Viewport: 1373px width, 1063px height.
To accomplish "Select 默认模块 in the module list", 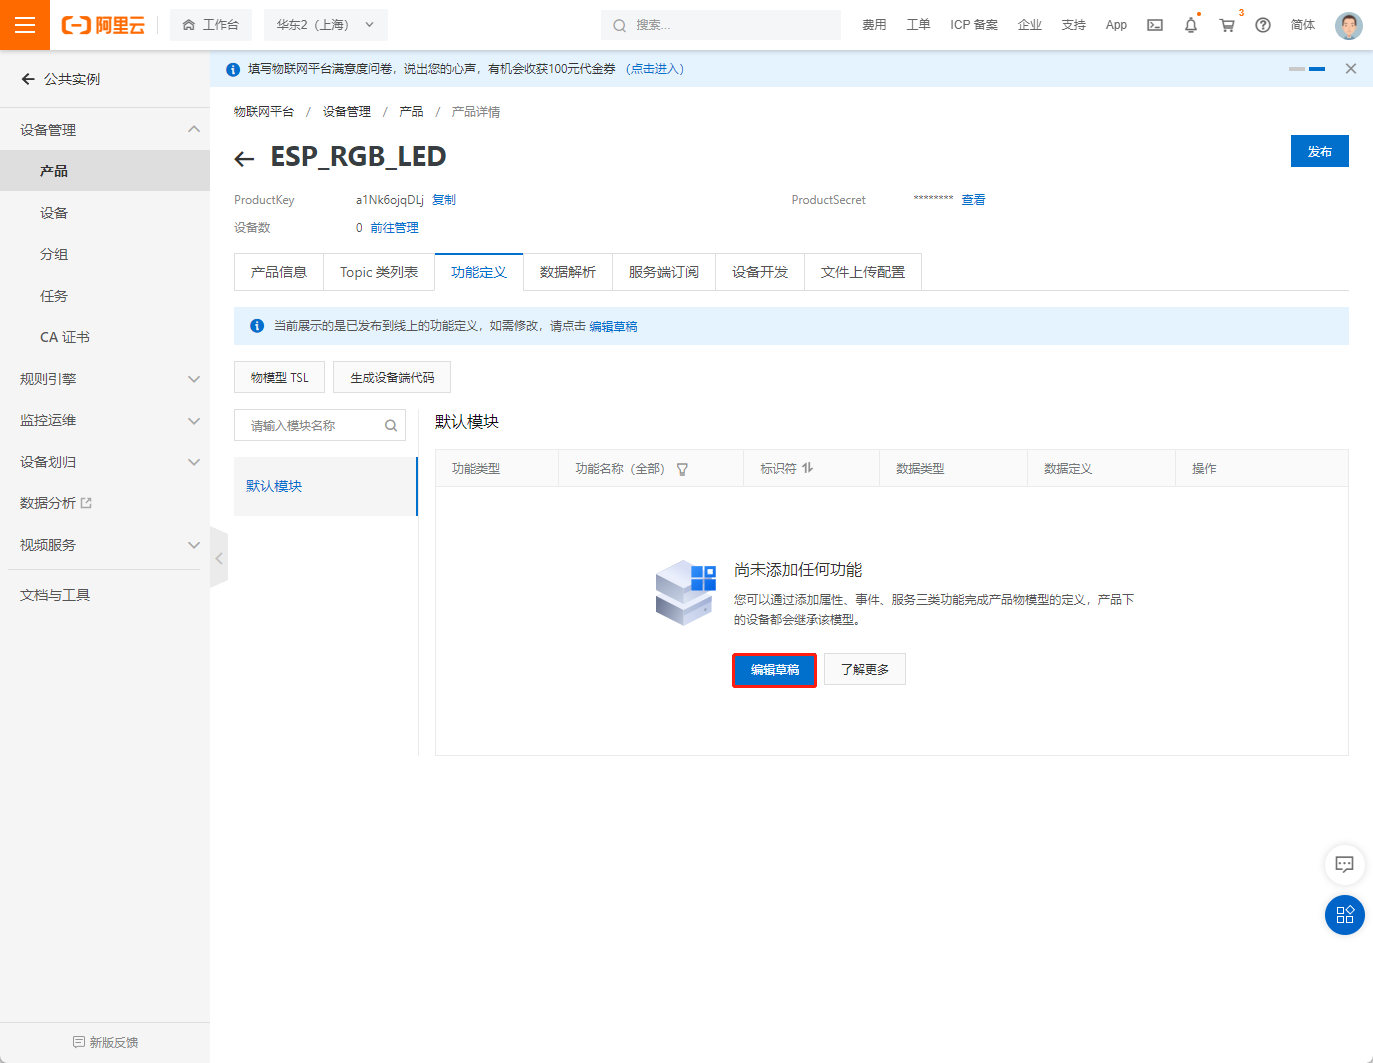I will point(326,486).
